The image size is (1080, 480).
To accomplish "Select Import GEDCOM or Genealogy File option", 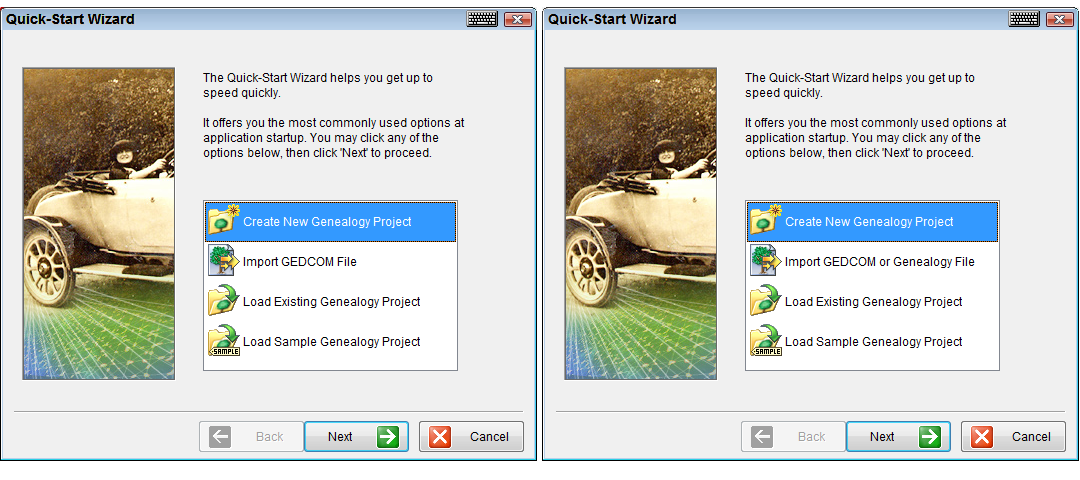I will coord(872,262).
